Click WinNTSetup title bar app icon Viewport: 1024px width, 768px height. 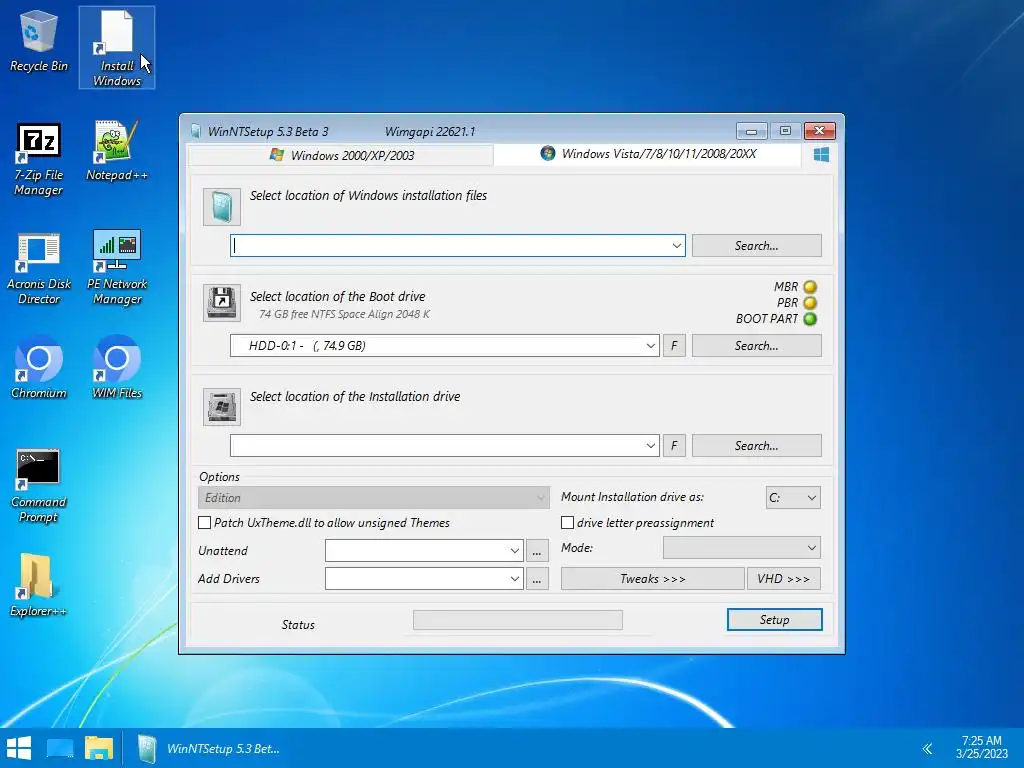pos(195,131)
